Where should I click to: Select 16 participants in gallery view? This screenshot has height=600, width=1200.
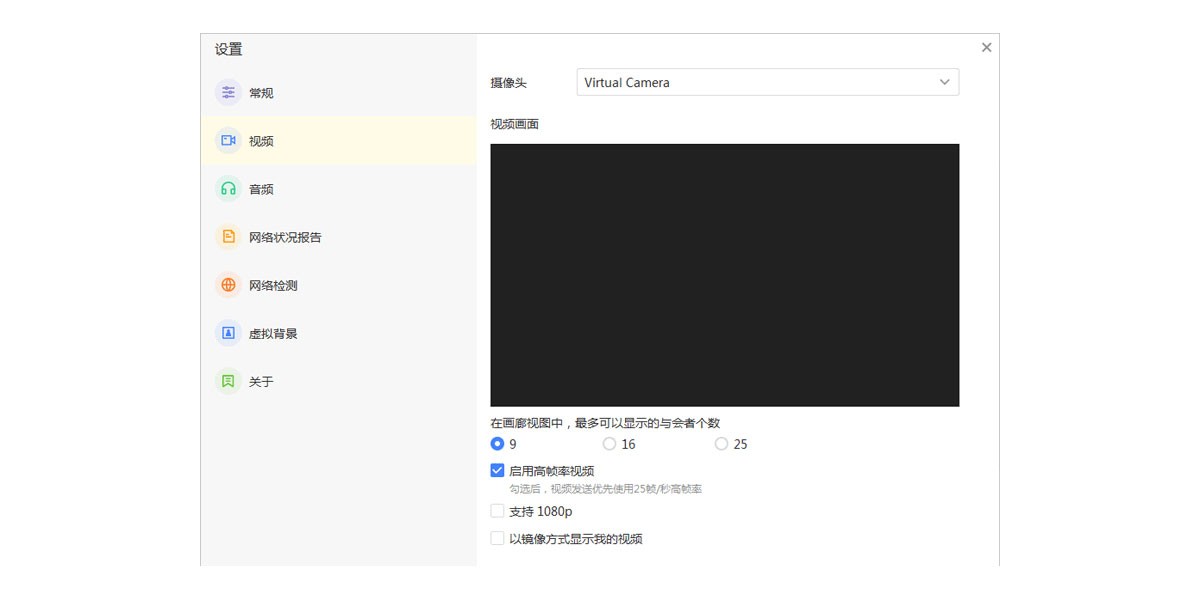point(609,444)
